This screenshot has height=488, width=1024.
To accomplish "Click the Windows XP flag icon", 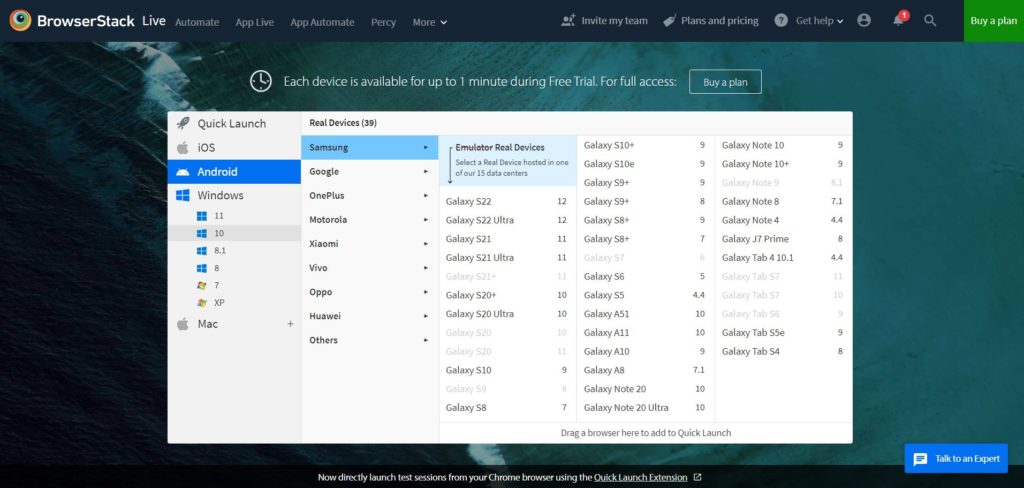I will (202, 303).
